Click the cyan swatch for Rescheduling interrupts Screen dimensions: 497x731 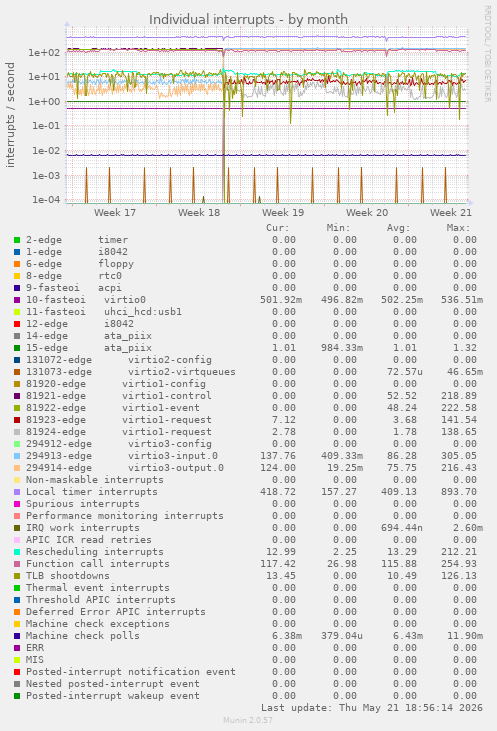coord(17,552)
